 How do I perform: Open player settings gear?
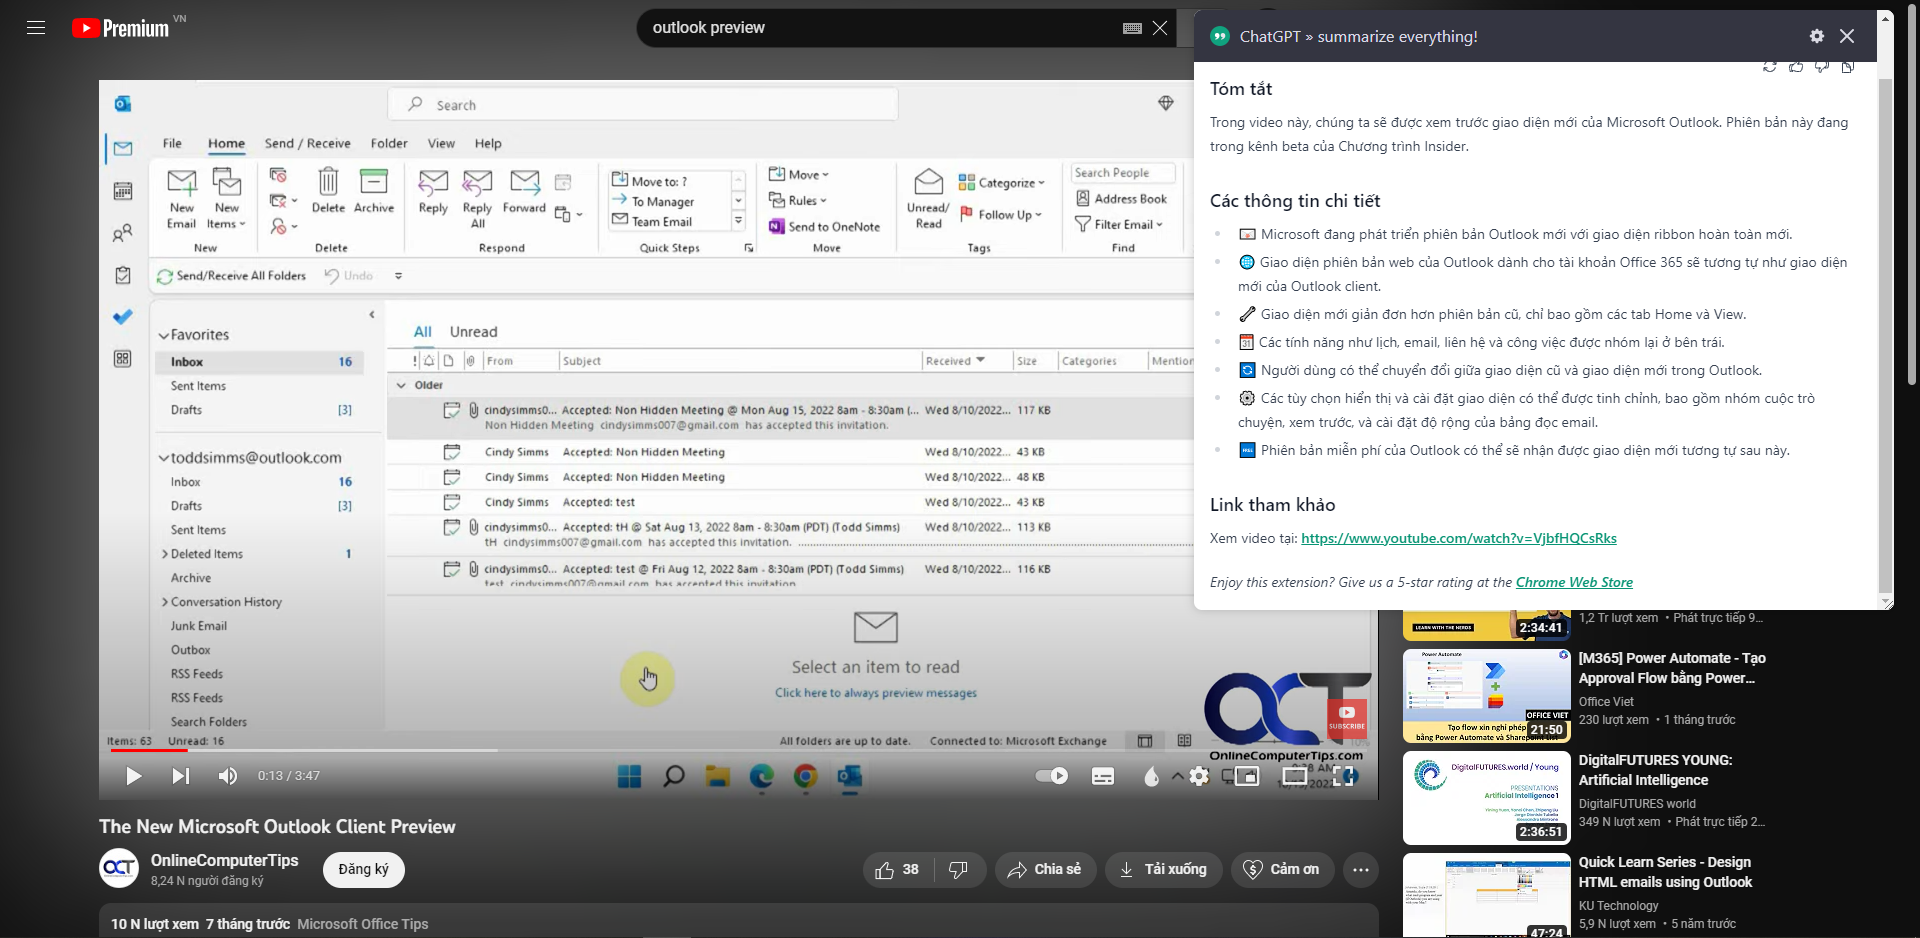click(x=1199, y=776)
